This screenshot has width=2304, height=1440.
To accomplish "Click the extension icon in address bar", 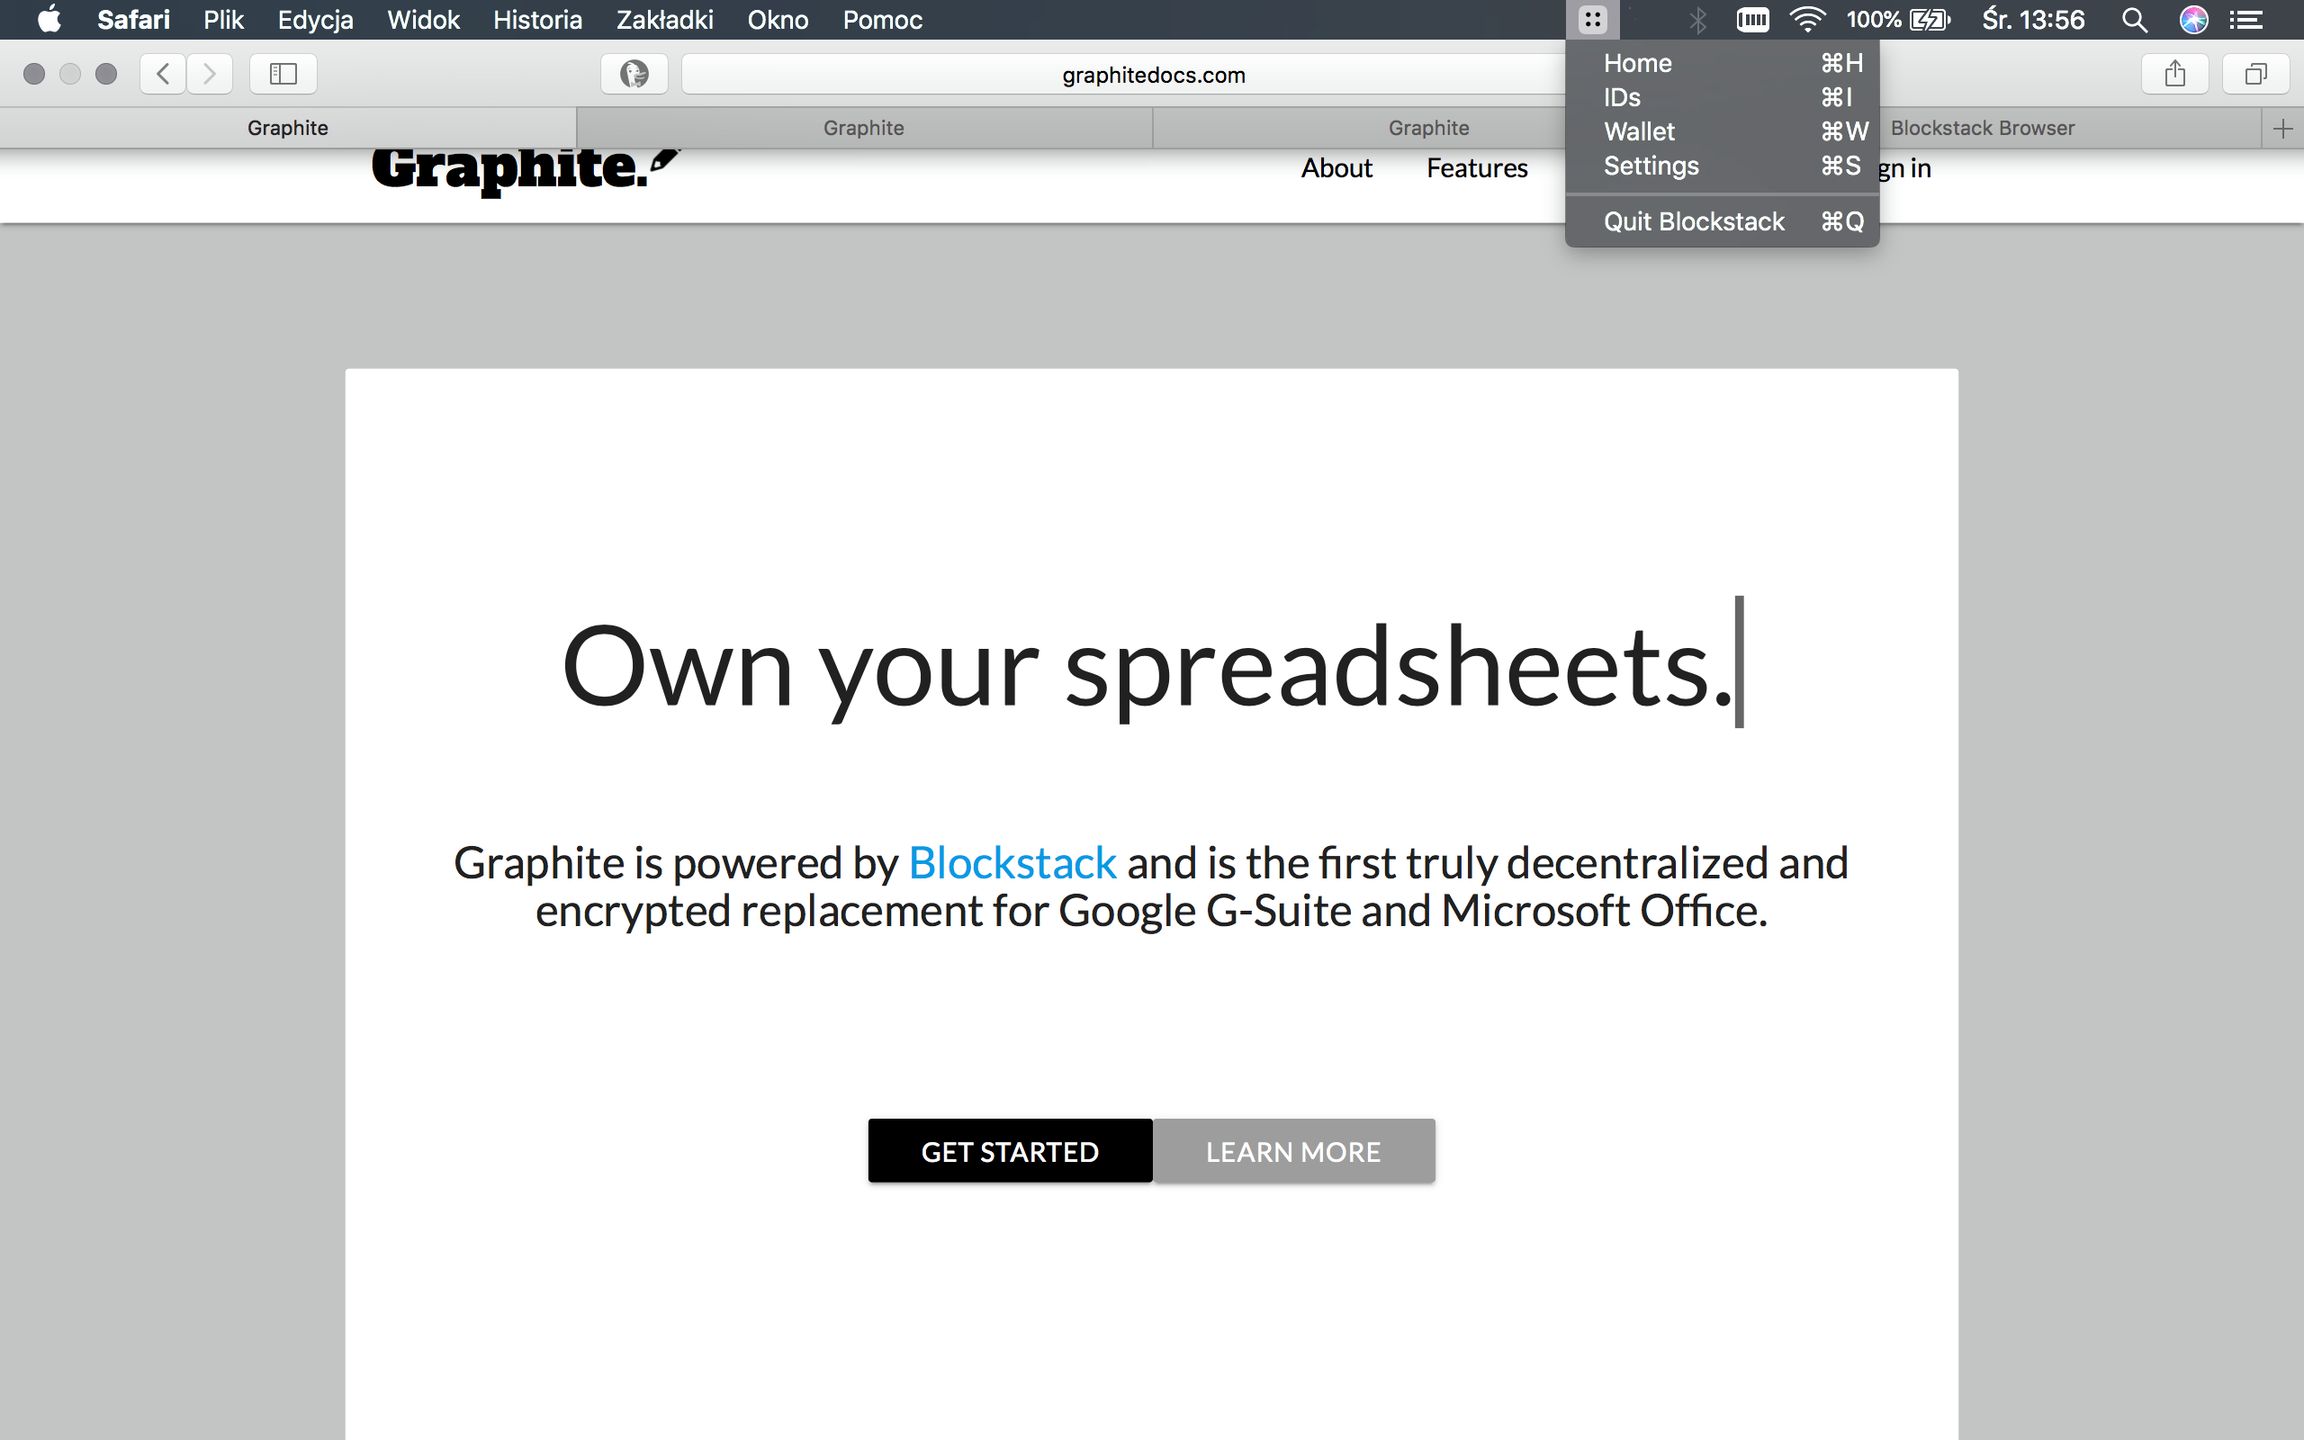I will 634,73.
